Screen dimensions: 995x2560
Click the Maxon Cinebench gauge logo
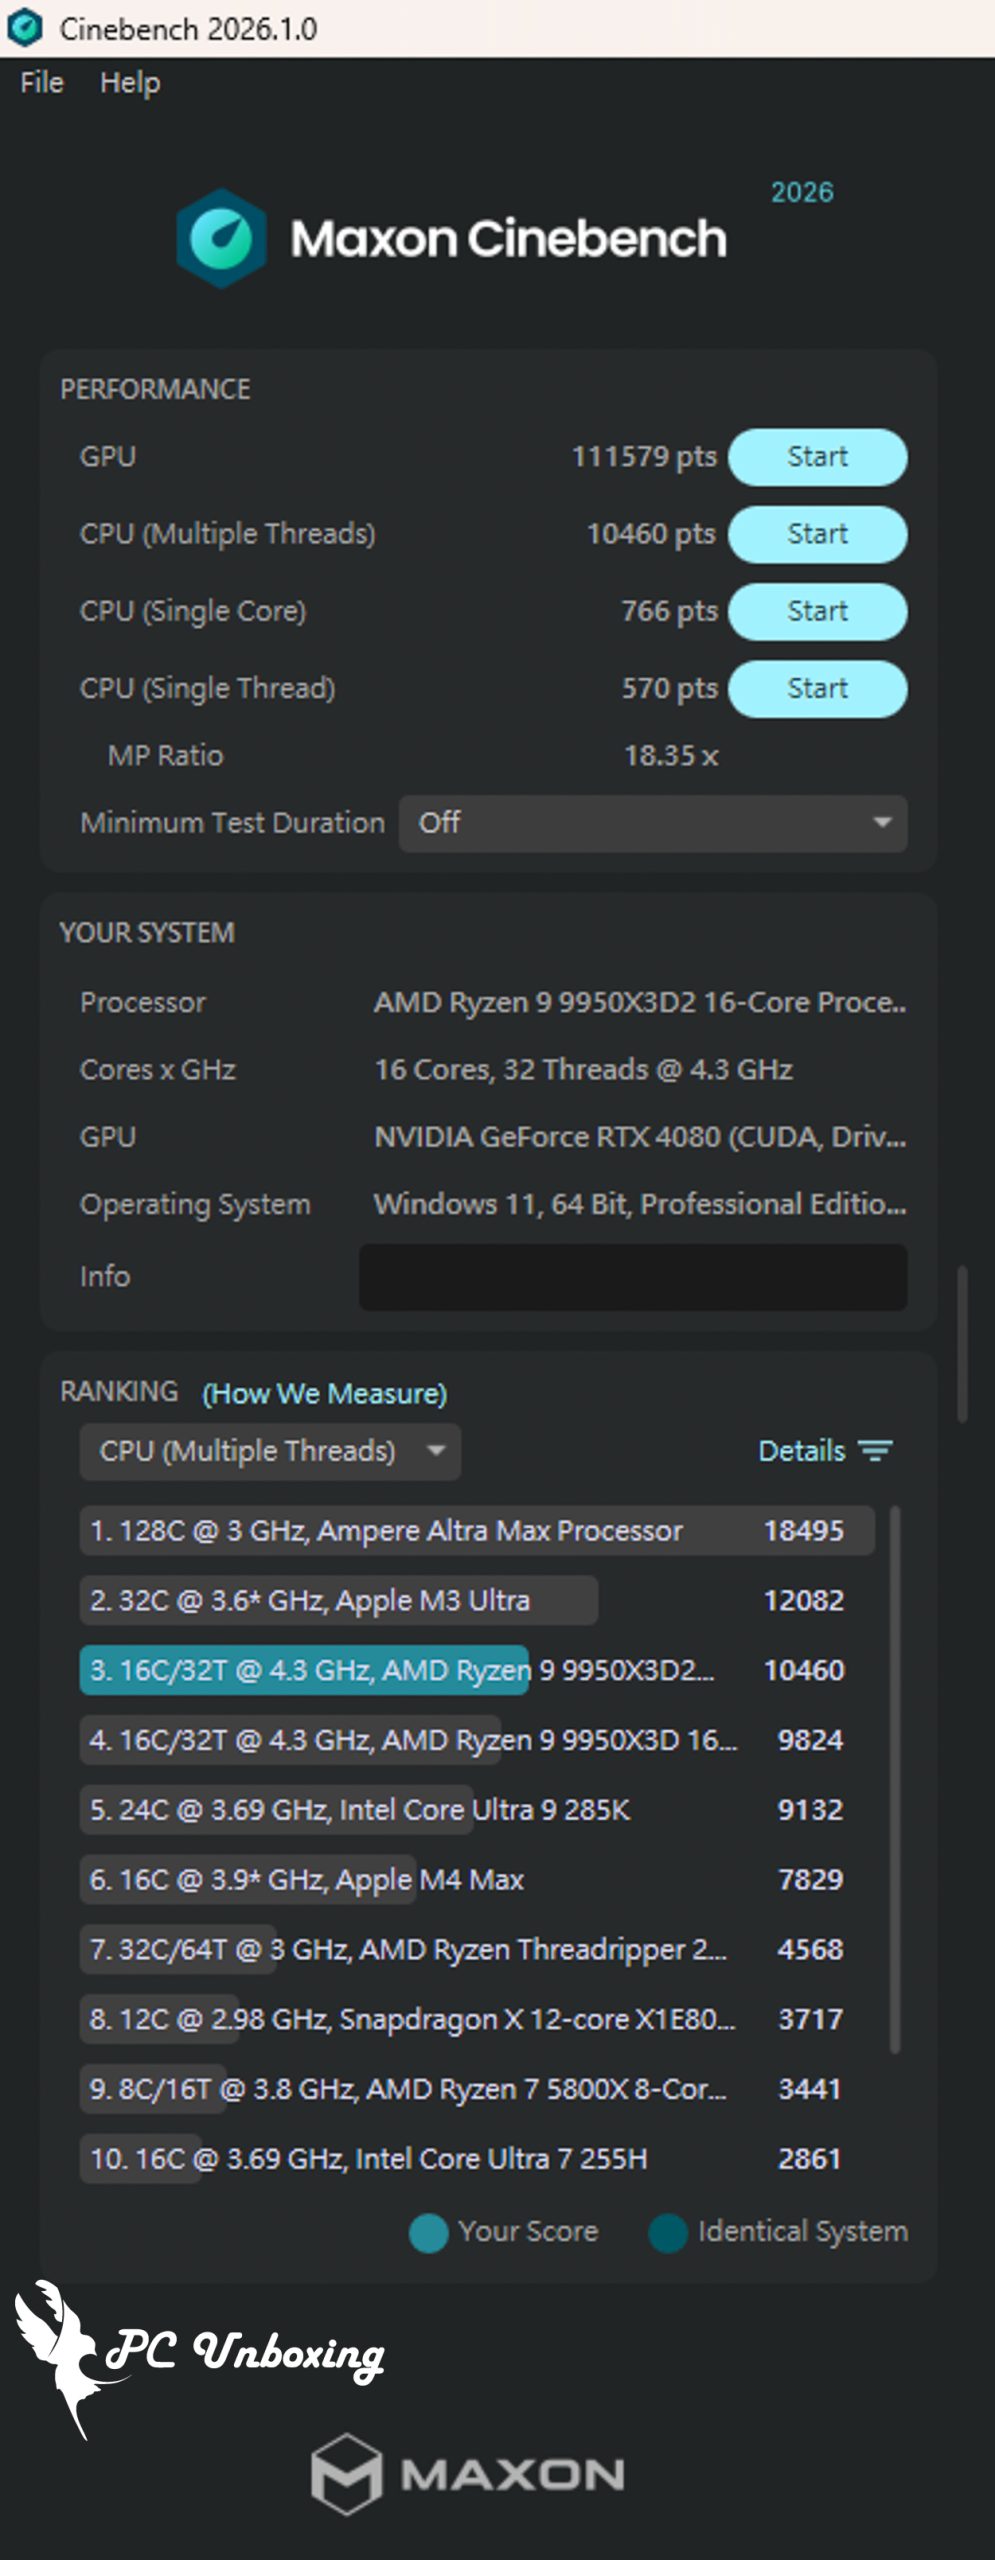[221, 239]
